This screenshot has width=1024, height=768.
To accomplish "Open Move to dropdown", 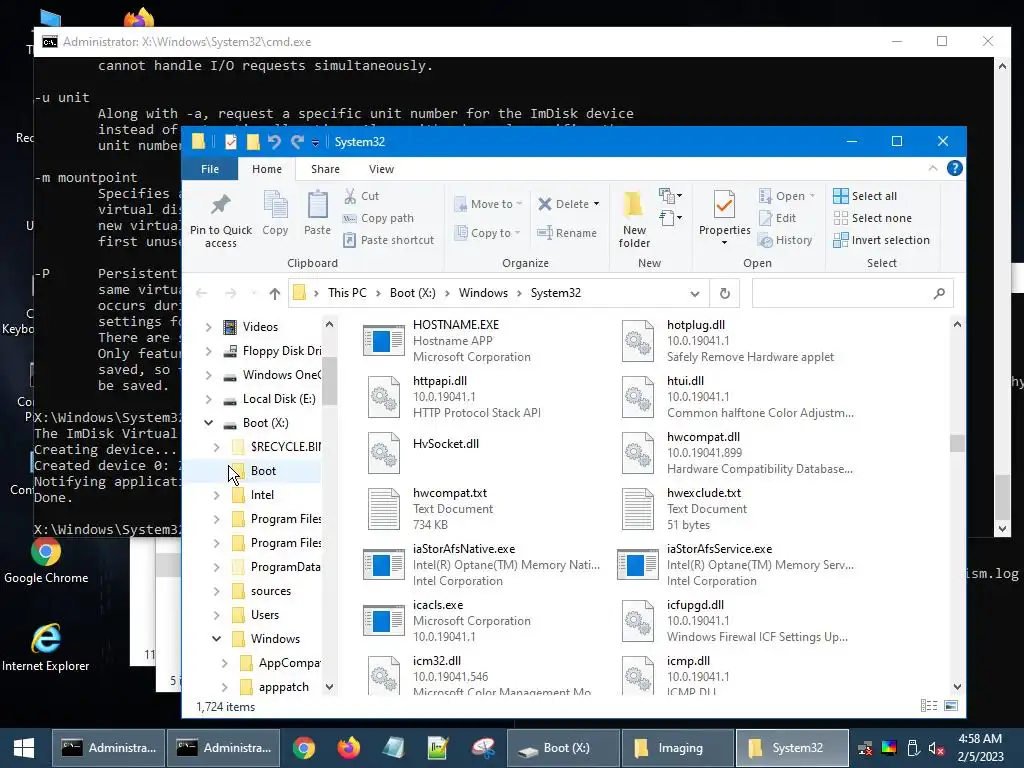I will 488,204.
